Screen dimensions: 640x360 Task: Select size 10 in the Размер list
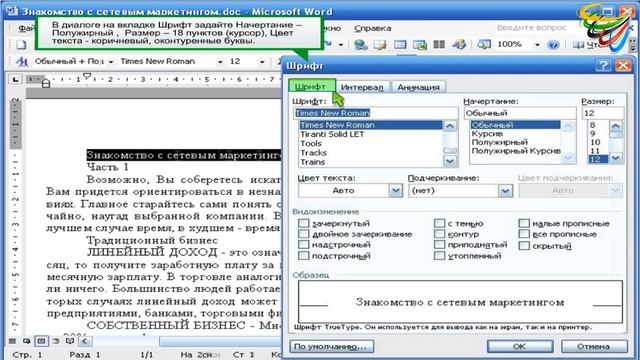point(595,142)
